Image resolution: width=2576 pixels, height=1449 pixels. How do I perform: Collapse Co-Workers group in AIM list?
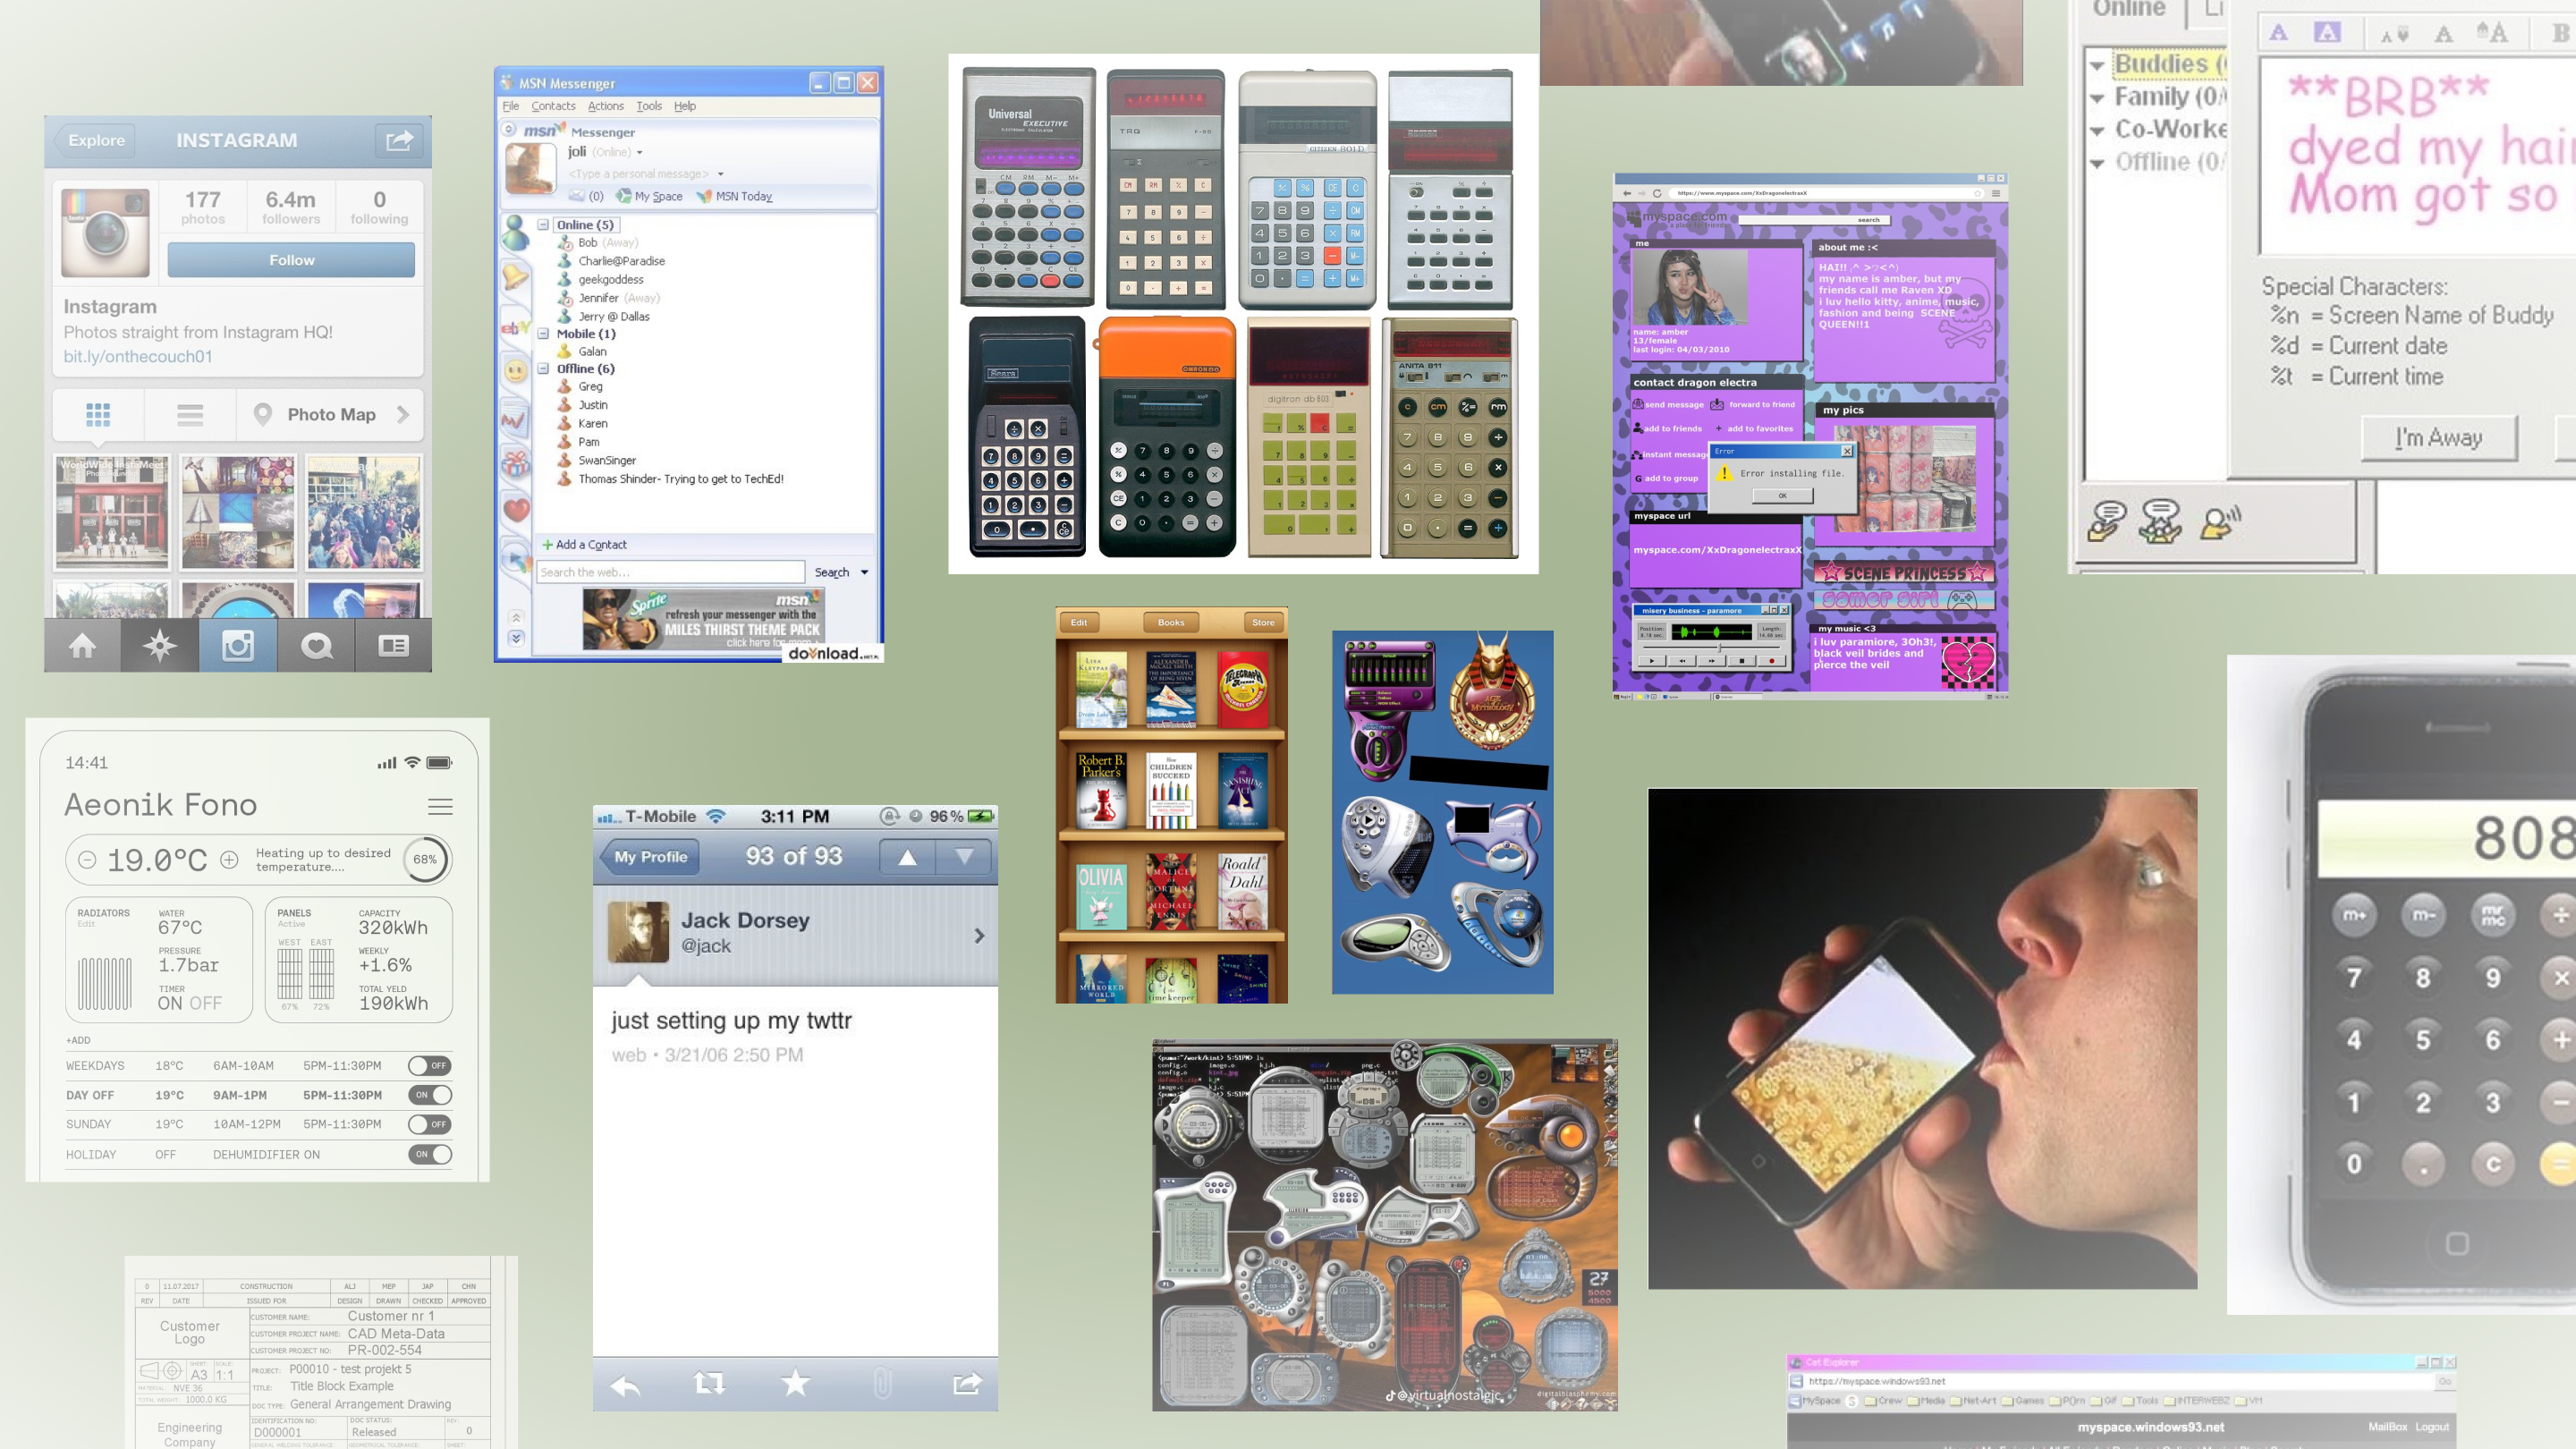pos(2096,131)
